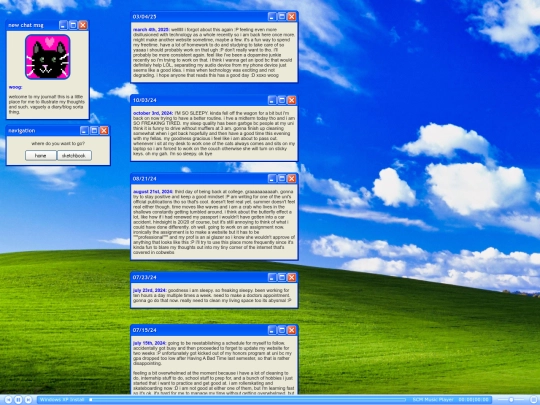Close the 07/23/24 journal window
Image resolution: width=540 pixels, height=405 pixels.
(292, 277)
